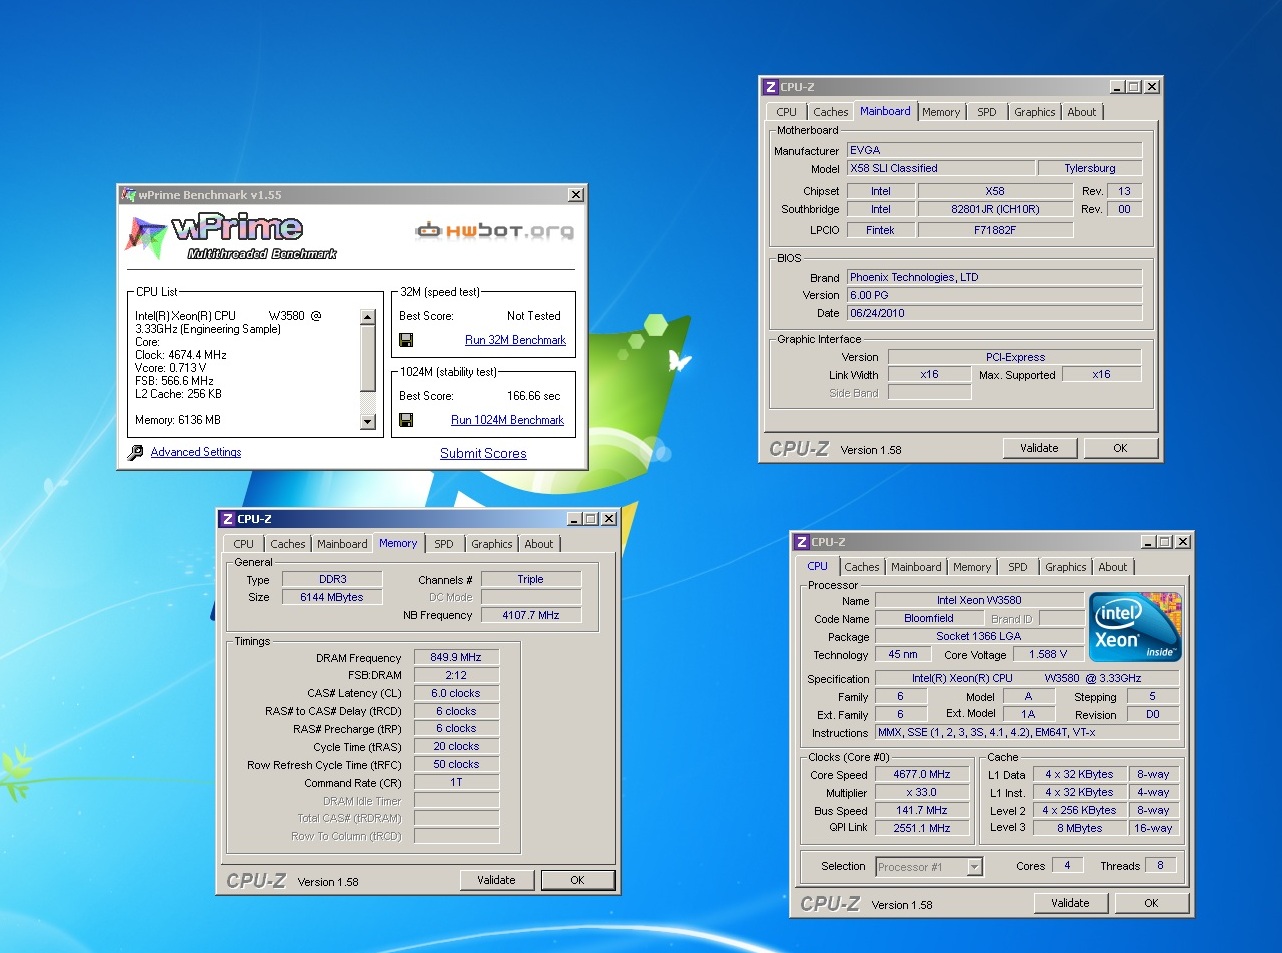Click the Z title icon of the Processor CPU-Z window
This screenshot has height=953, width=1282.
[x=801, y=542]
